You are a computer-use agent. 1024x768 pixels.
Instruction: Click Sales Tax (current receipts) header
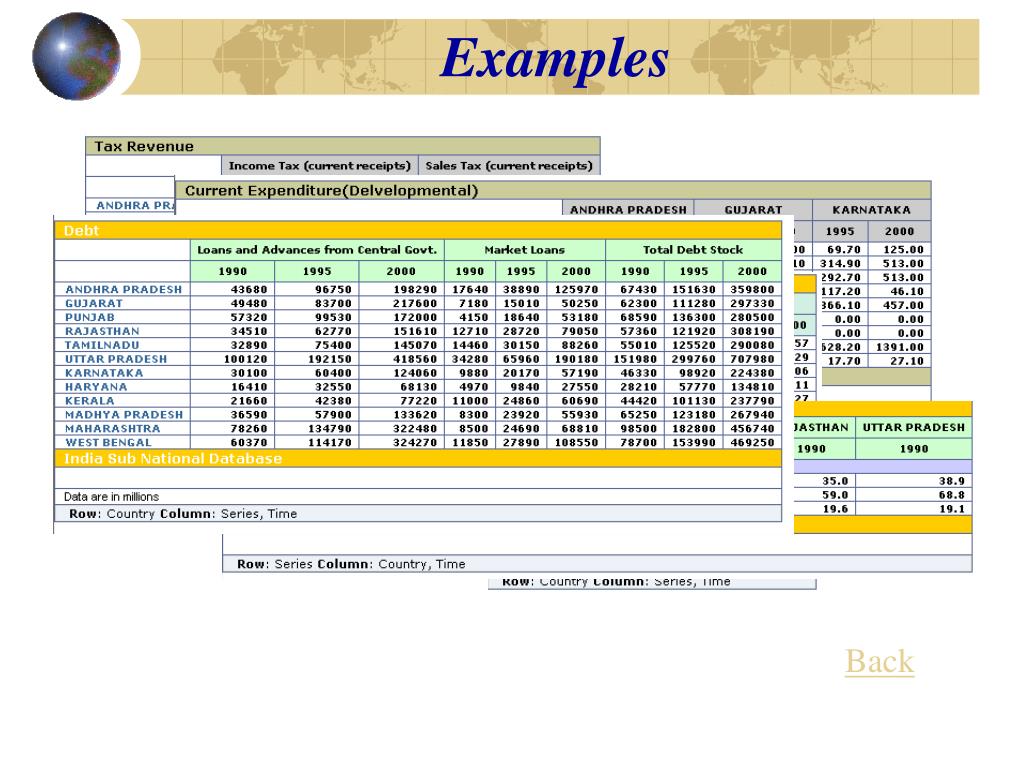pyautogui.click(x=509, y=166)
